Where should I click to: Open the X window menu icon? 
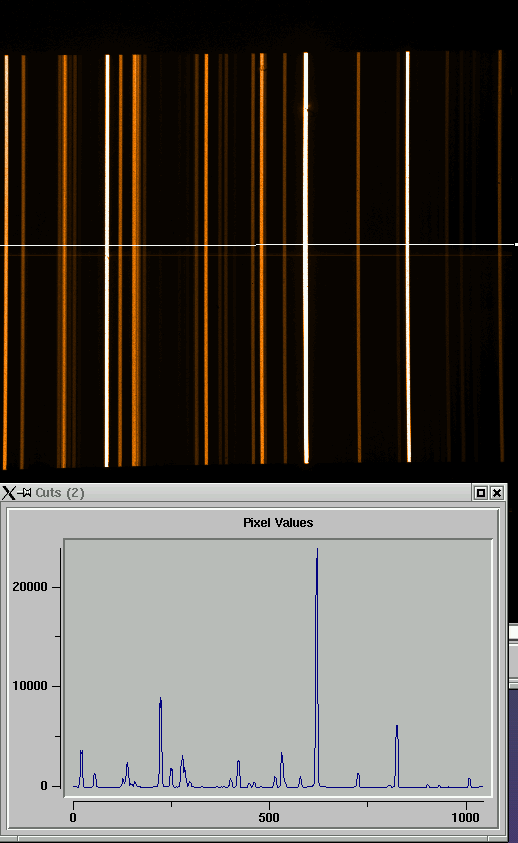[8, 492]
